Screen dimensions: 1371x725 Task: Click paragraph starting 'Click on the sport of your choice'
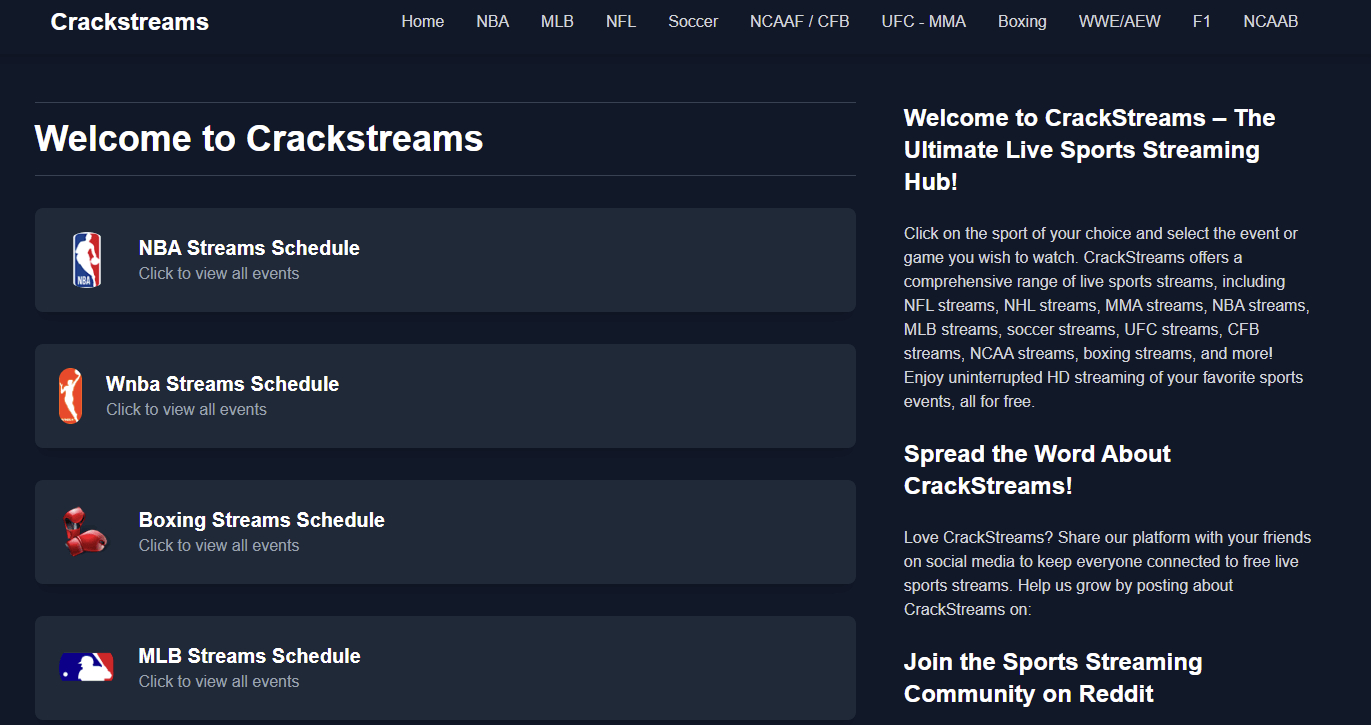pos(1106,317)
